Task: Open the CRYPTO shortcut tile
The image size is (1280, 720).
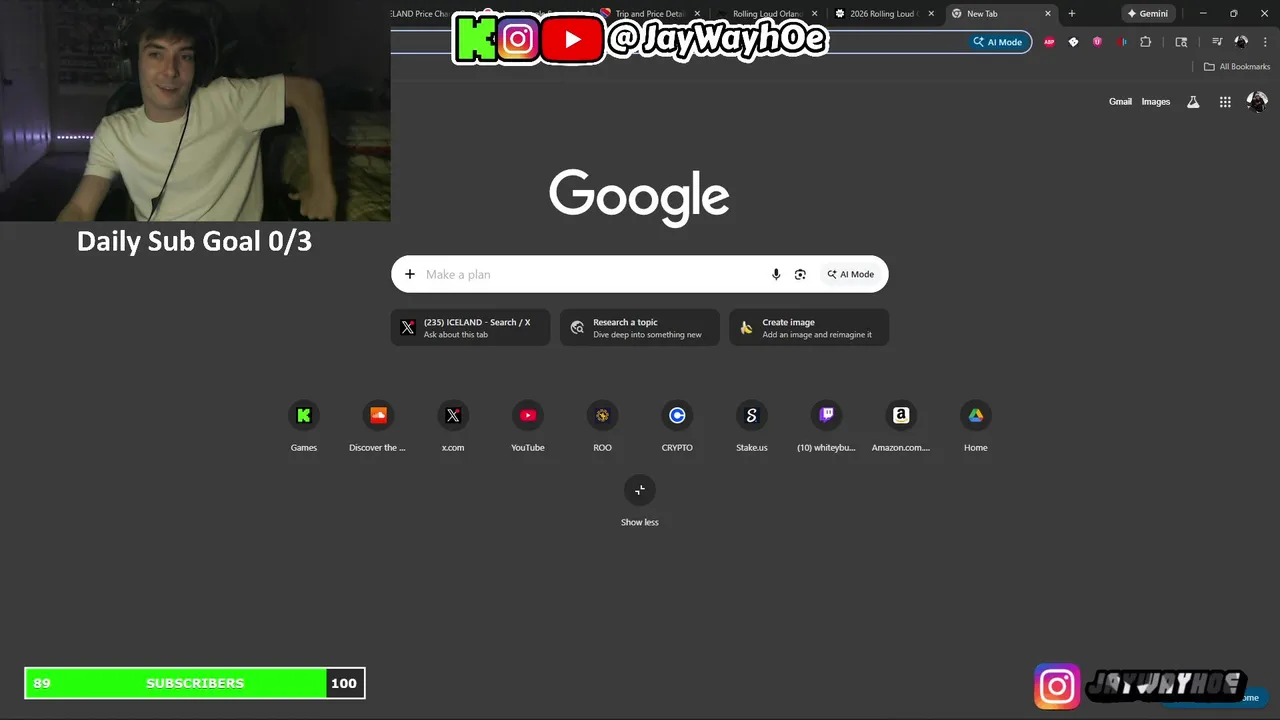Action: (677, 427)
